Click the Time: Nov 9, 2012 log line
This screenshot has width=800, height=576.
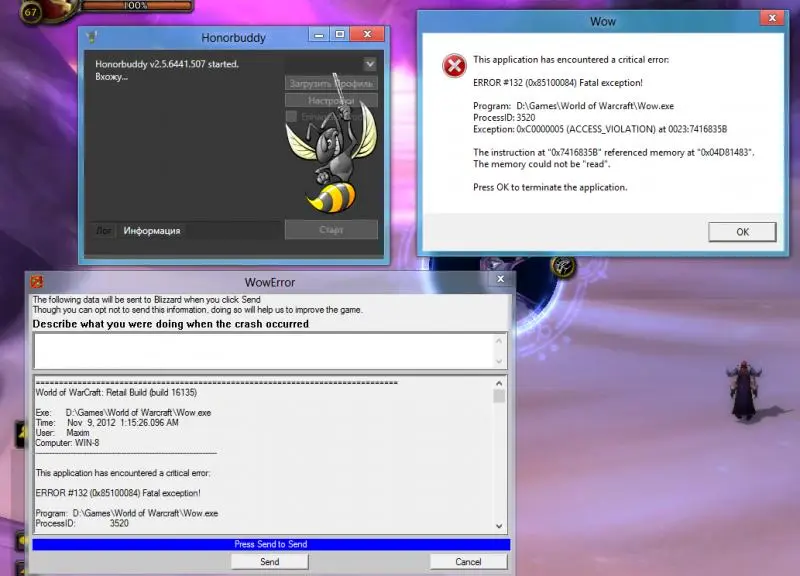pyautogui.click(x=107, y=422)
